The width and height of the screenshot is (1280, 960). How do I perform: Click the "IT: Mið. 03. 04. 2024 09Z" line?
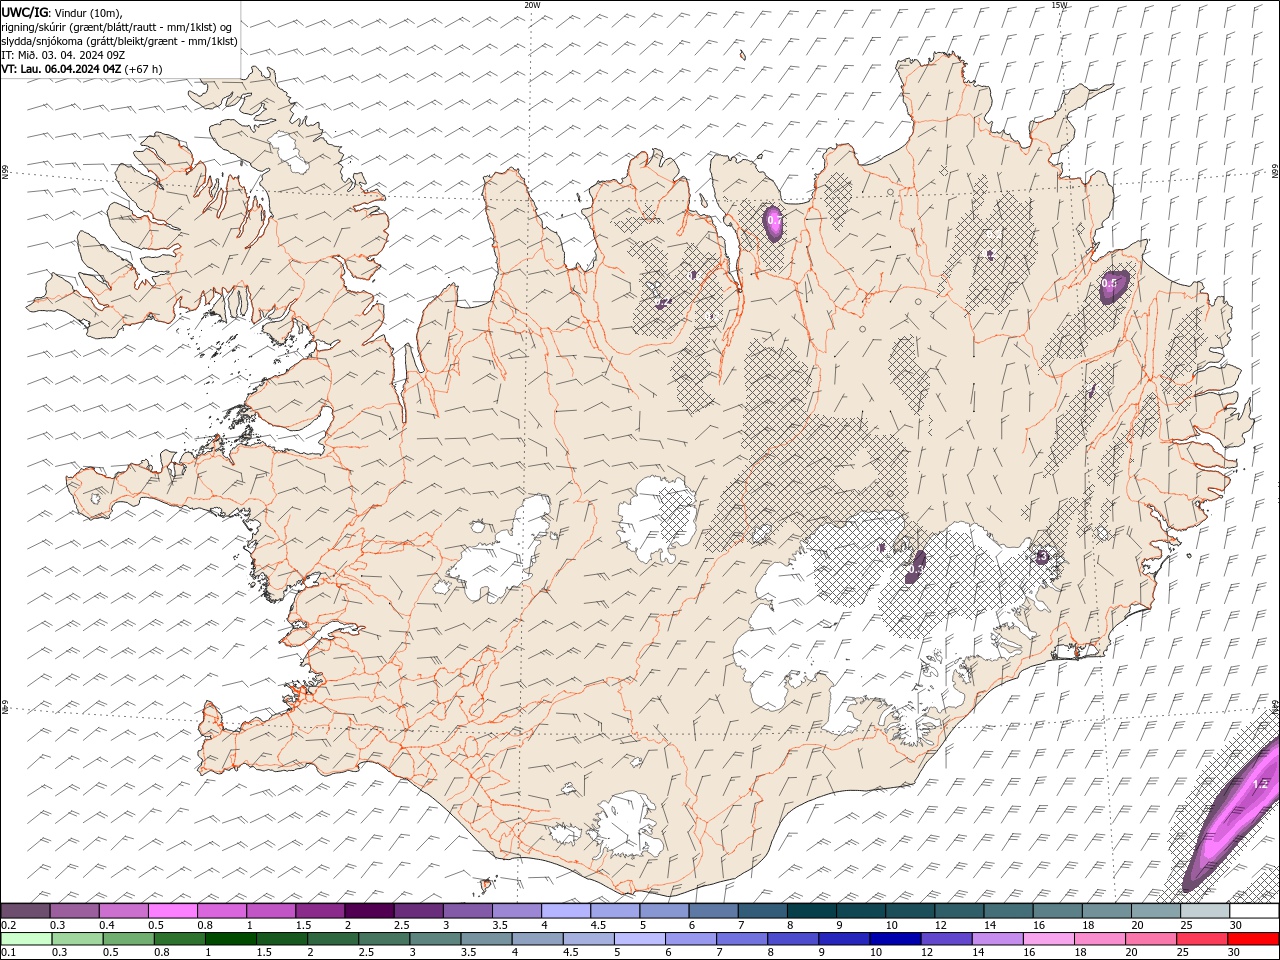coord(63,54)
